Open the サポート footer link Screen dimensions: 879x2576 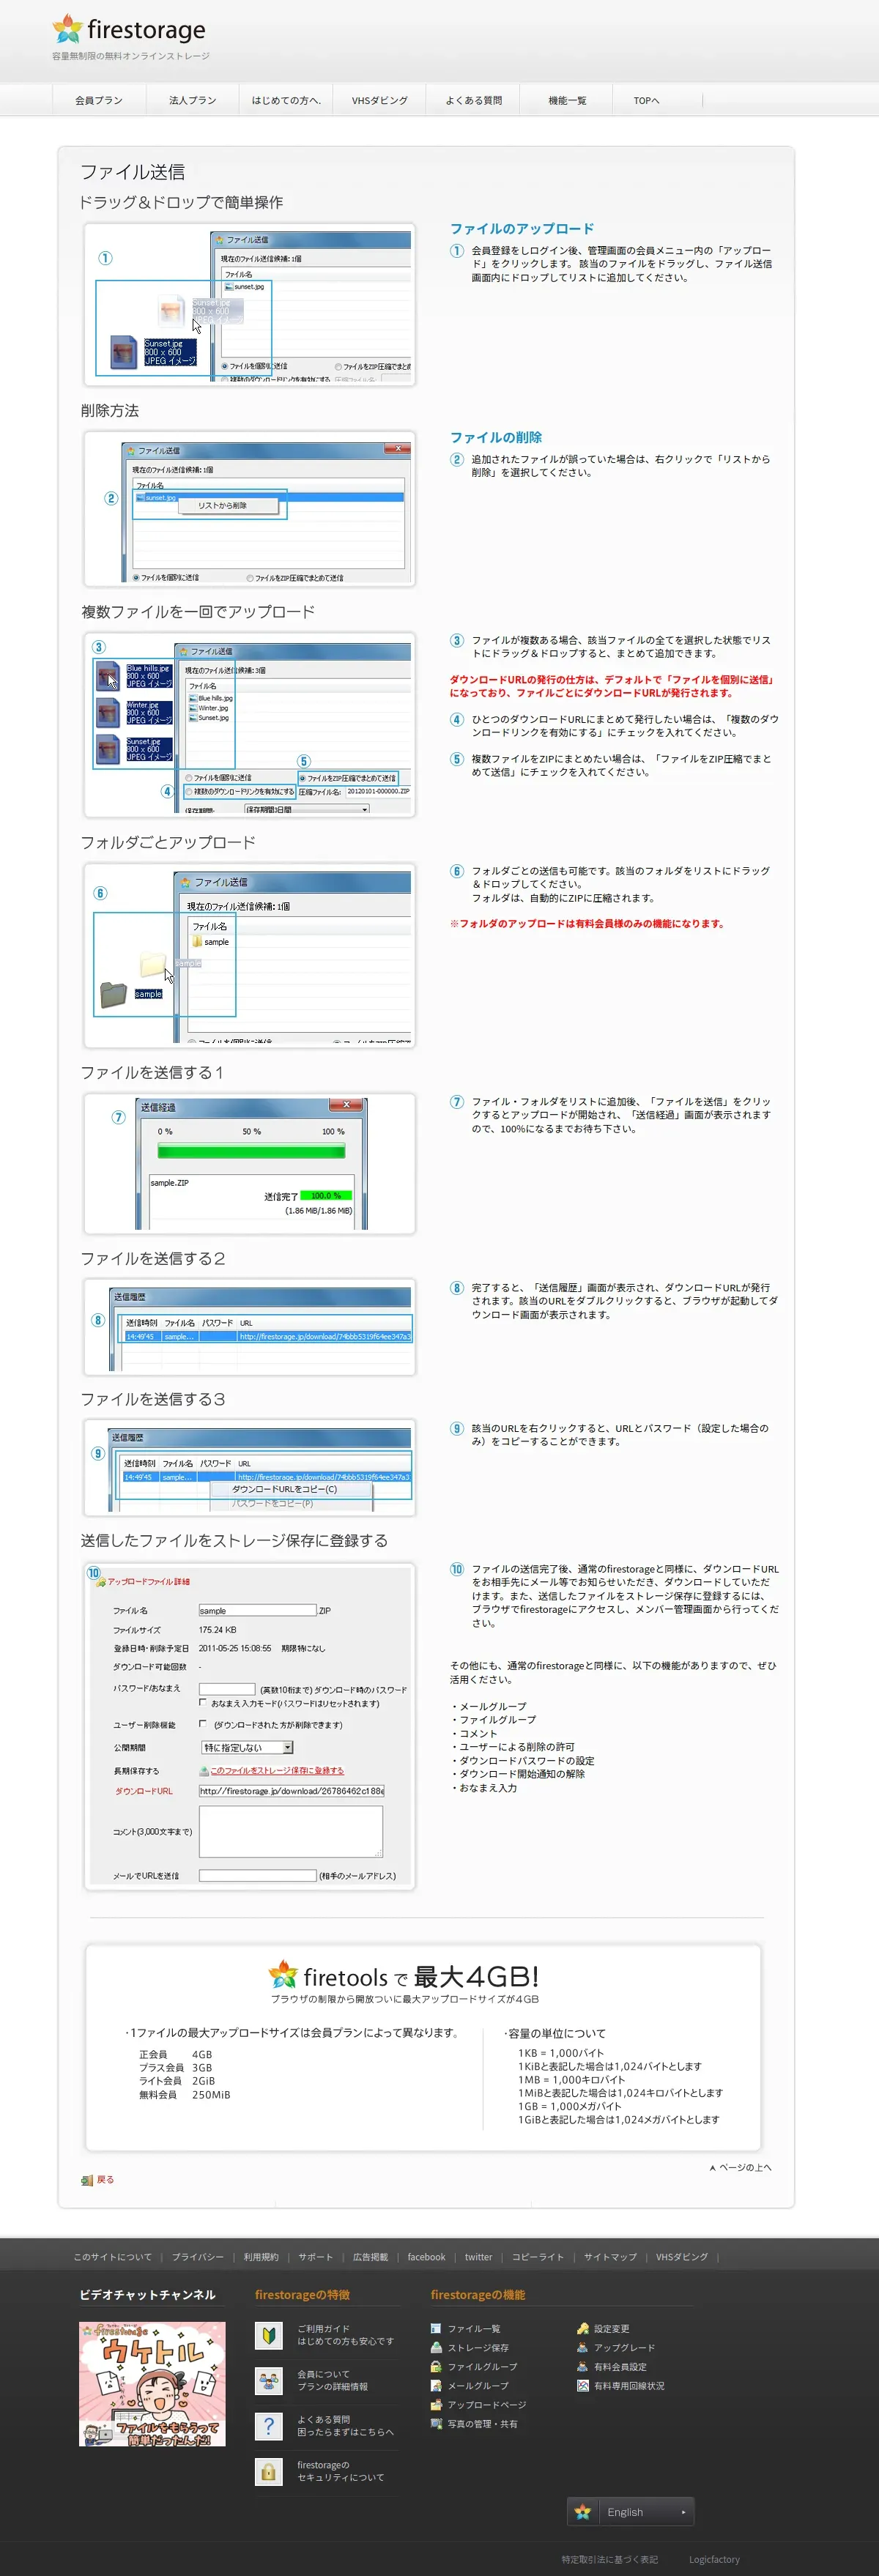[x=315, y=2256]
